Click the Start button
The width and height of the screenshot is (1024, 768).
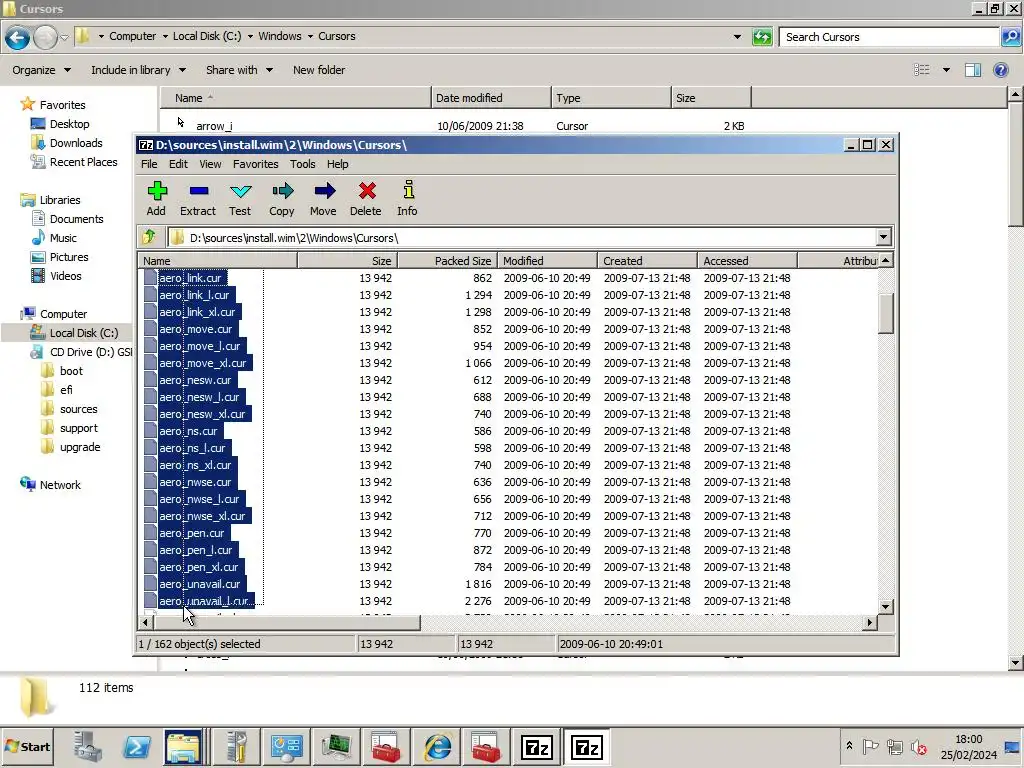(27, 746)
